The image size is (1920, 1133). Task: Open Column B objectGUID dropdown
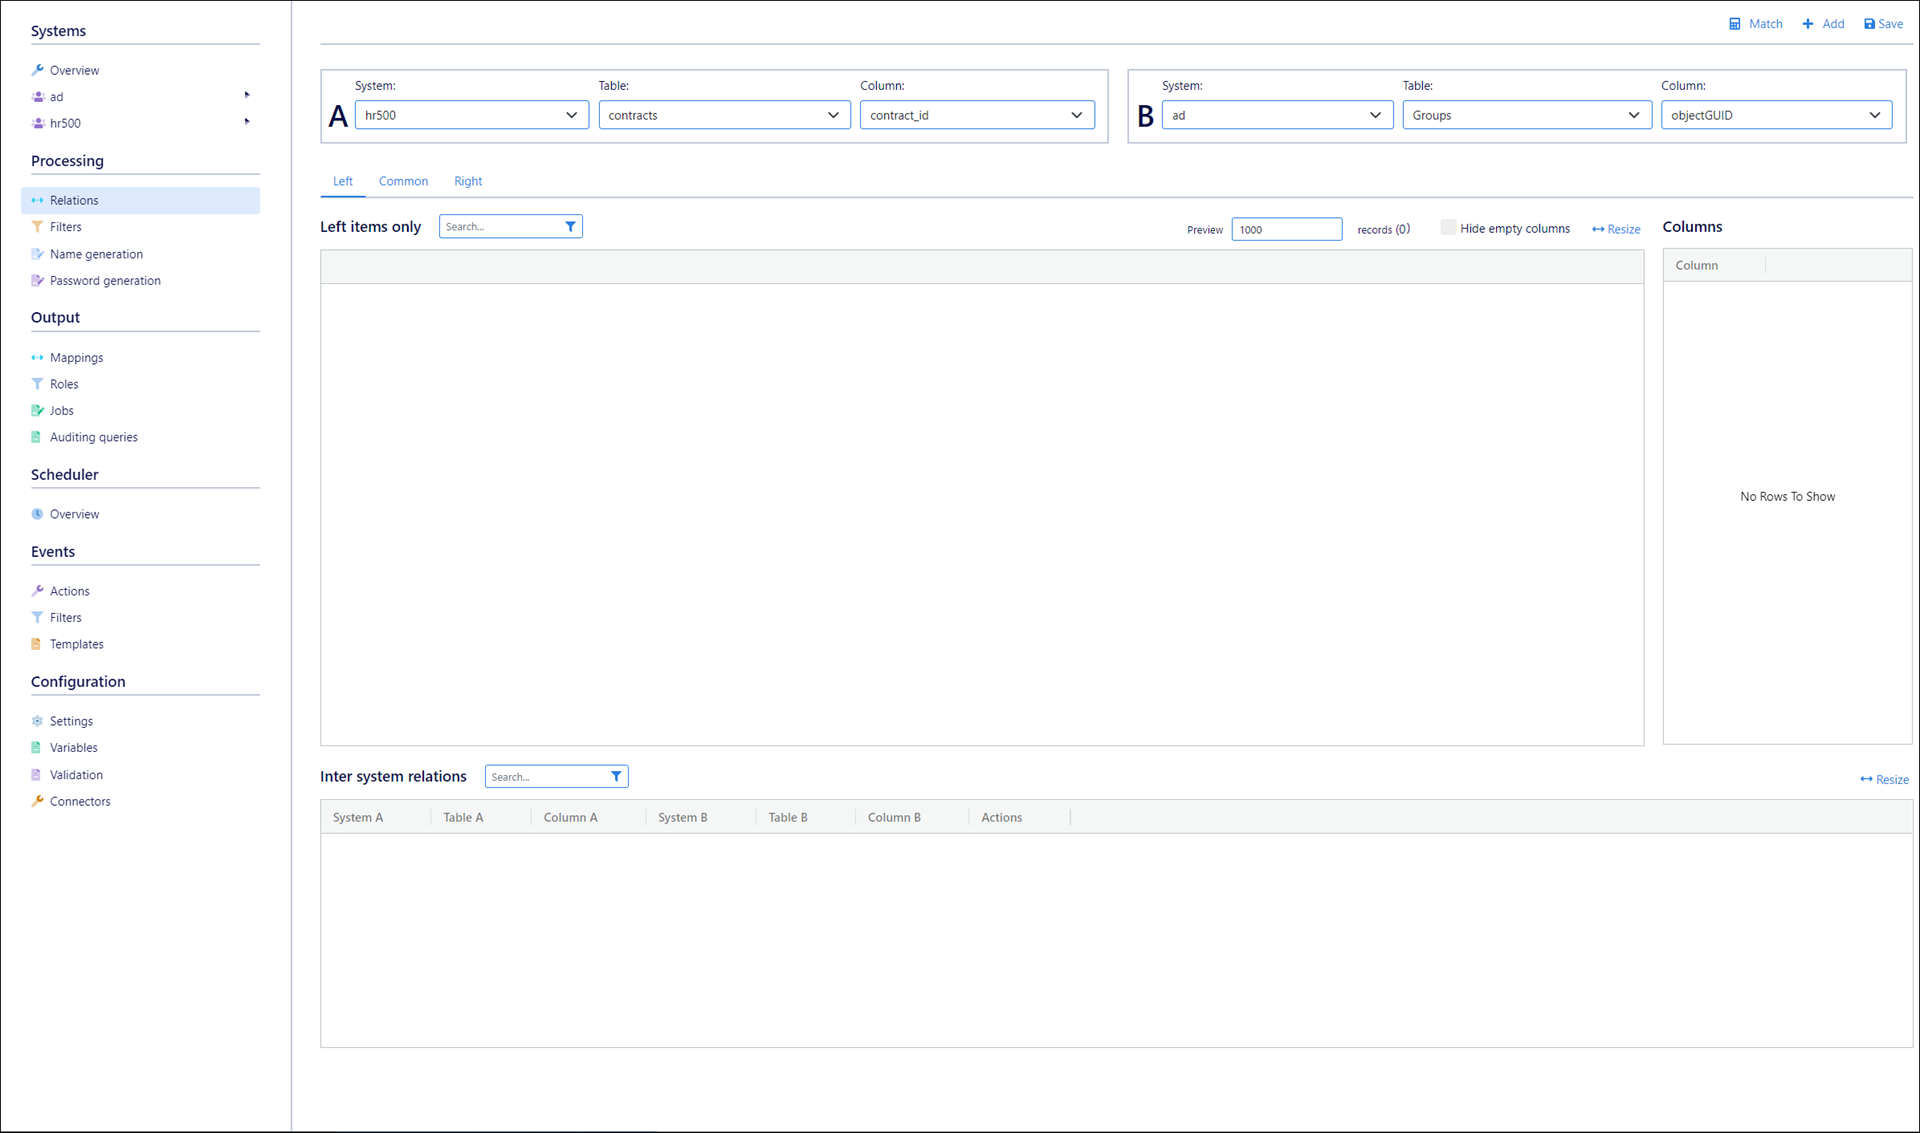coord(1775,115)
